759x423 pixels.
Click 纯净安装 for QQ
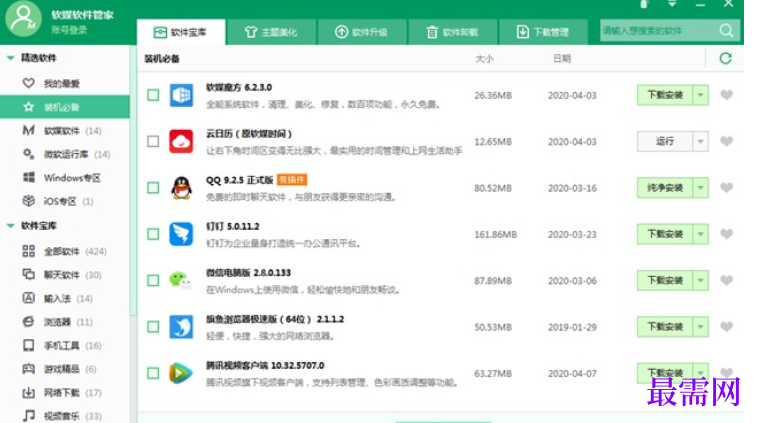tap(665, 188)
